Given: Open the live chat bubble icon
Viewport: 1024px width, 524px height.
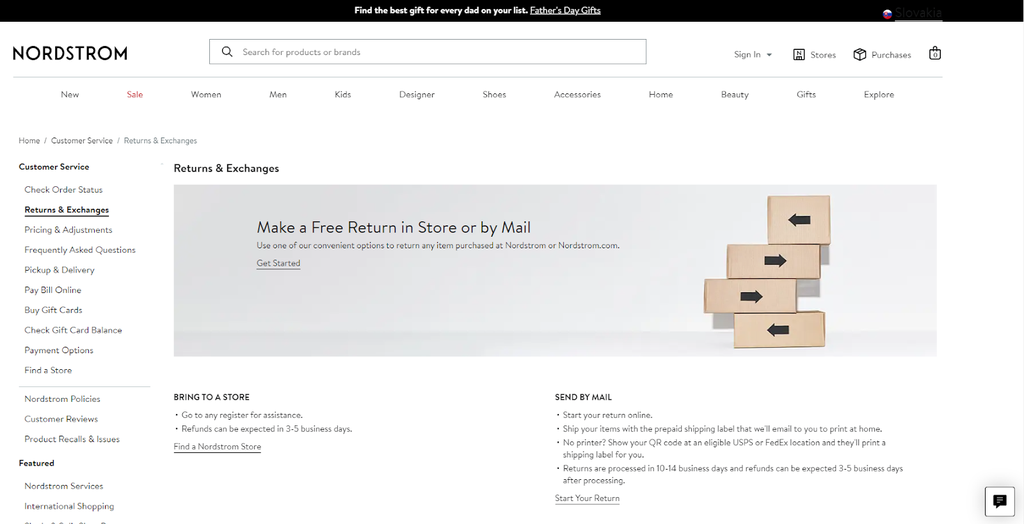Looking at the screenshot, I should 999,501.
